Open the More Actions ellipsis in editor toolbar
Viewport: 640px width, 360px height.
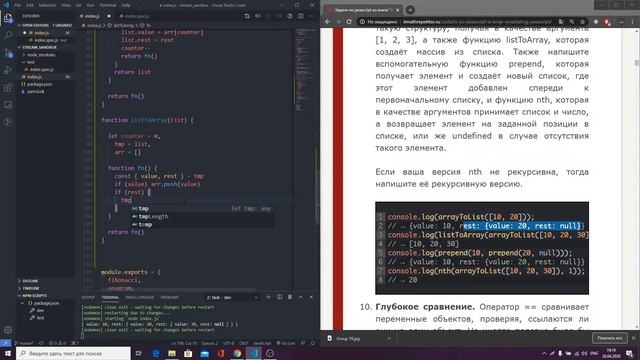coord(311,16)
